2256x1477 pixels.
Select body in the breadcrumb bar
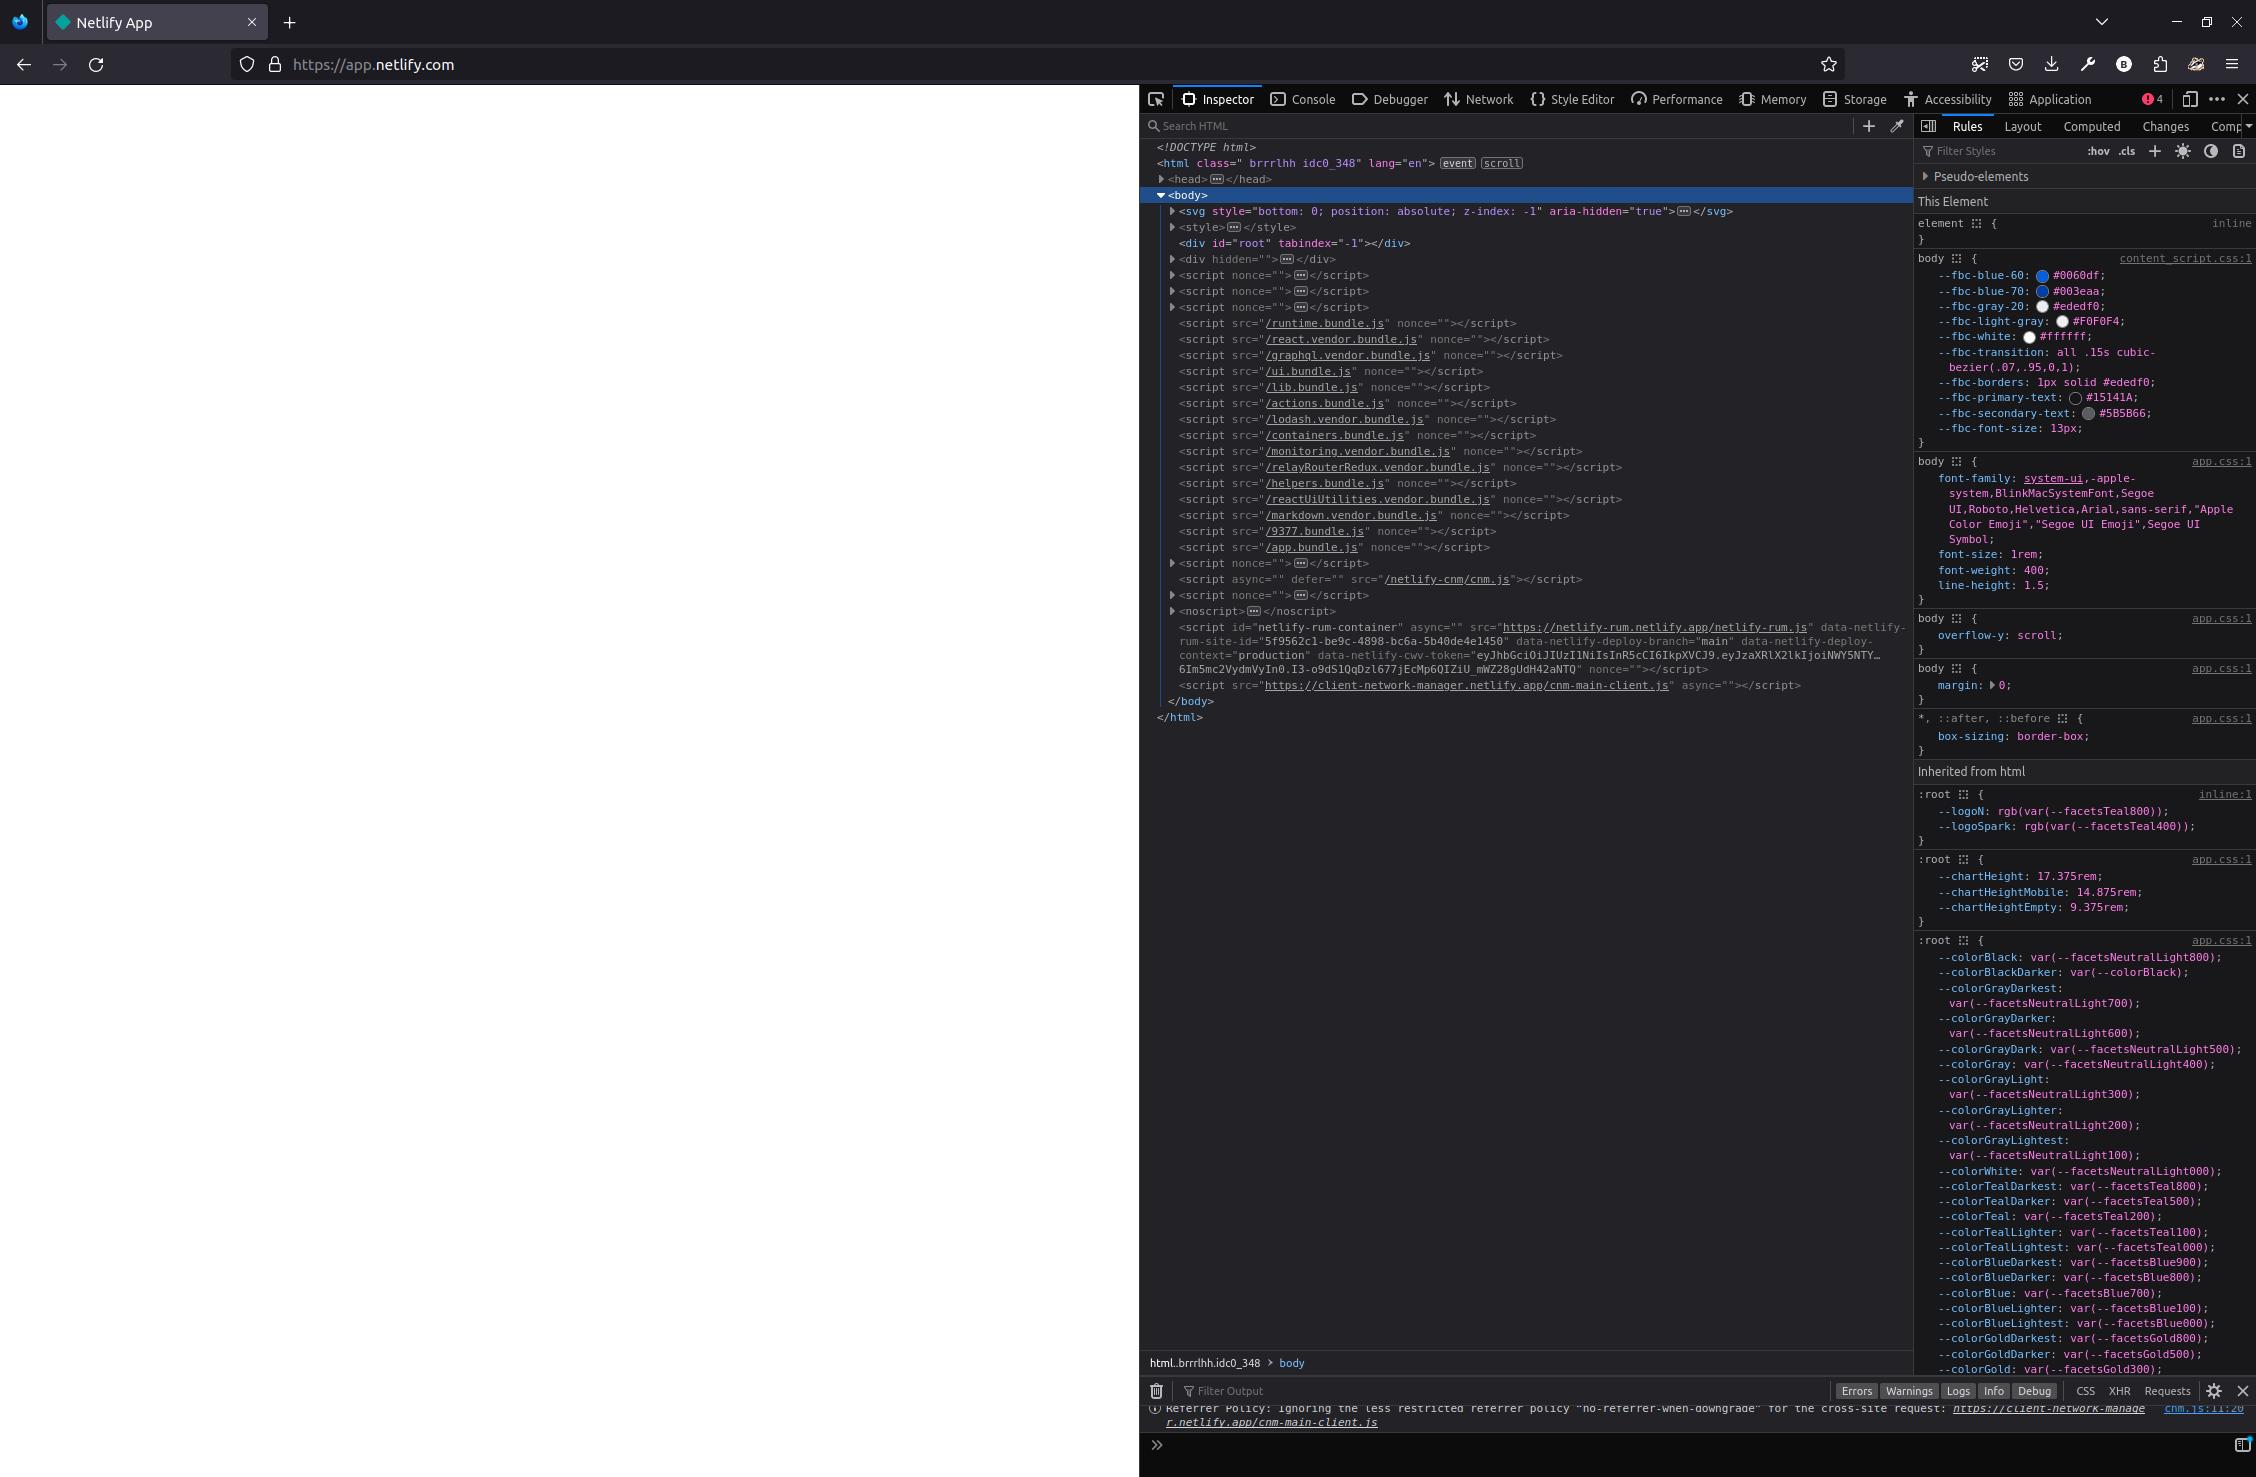[x=1291, y=1363]
